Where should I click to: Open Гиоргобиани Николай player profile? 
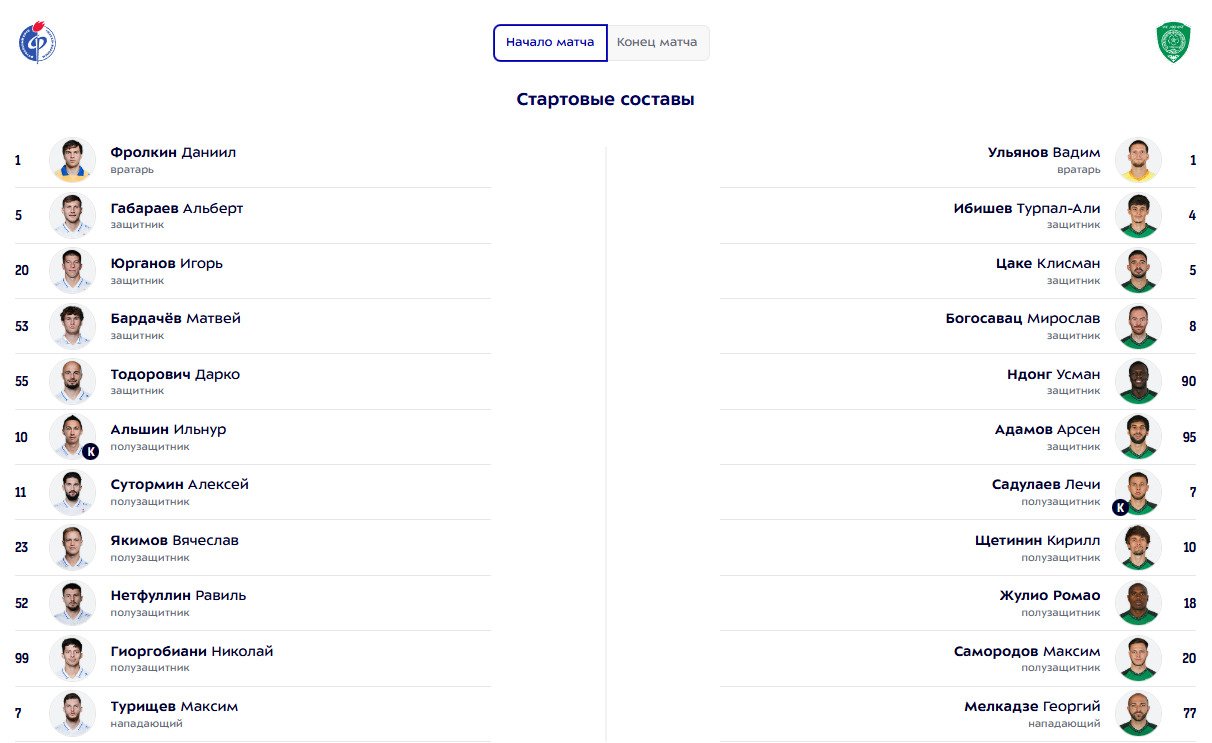click(x=192, y=651)
